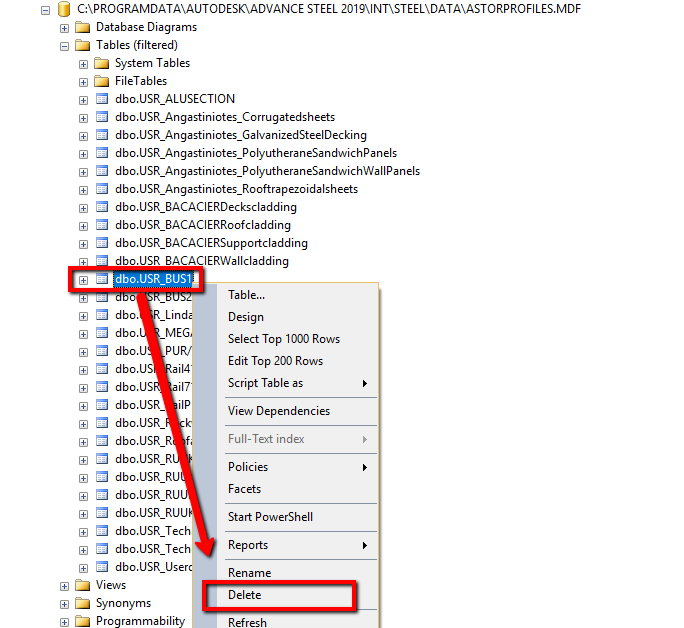Click table icon of dbo.USR_PUR row
Viewport: 684px width, 628px height.
click(102, 351)
